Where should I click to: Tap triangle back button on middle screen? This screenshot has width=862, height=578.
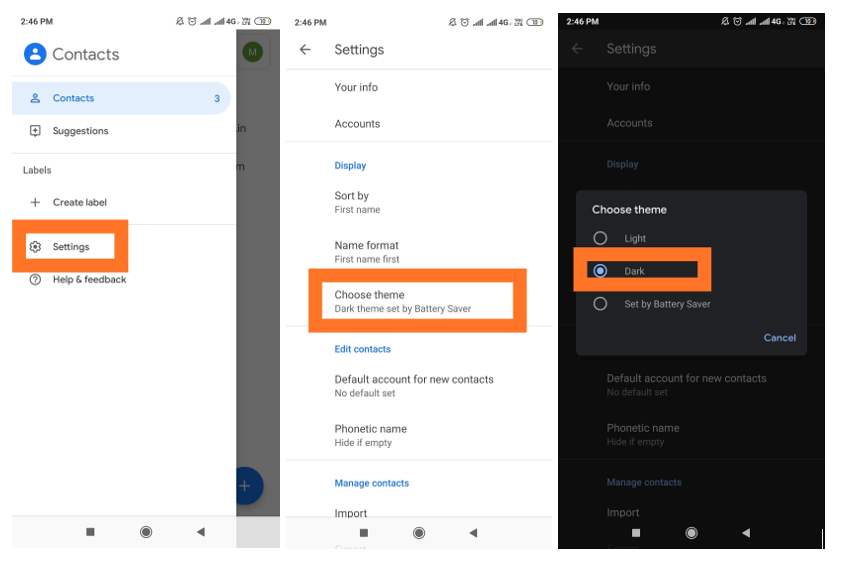coord(473,532)
